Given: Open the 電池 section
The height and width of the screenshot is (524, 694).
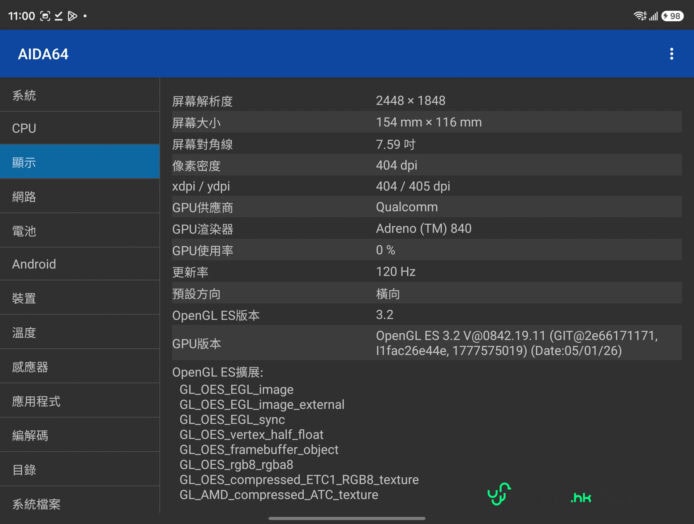Looking at the screenshot, I should pyautogui.click(x=80, y=231).
